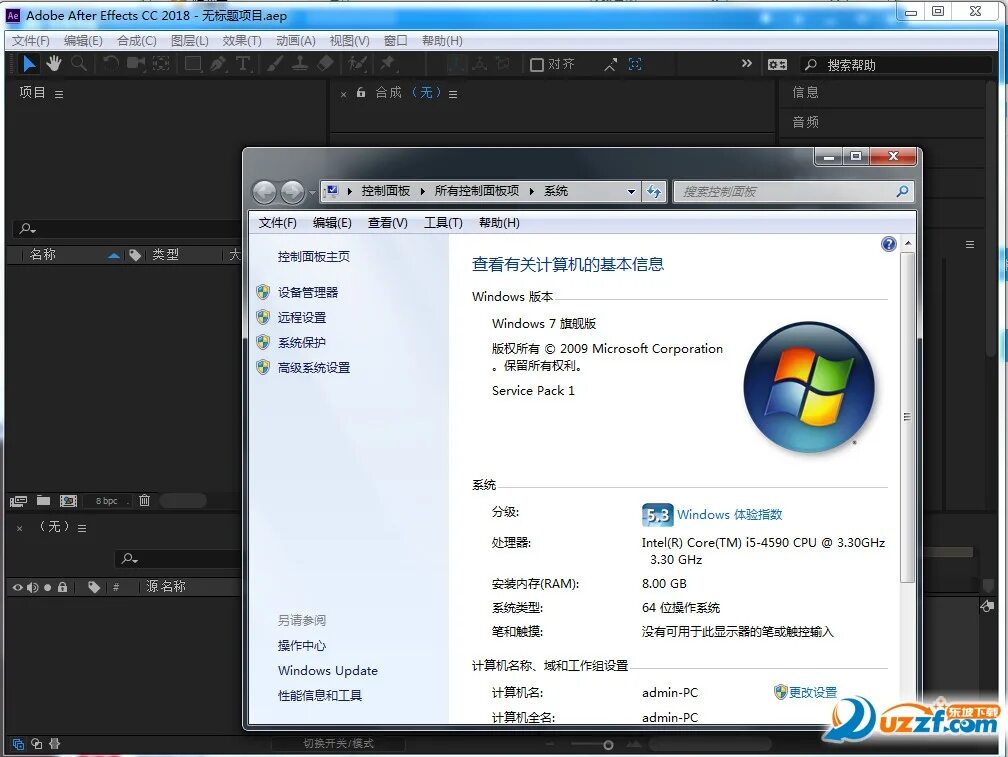Open After Effects 效果(T) menu
The image size is (1008, 757).
click(242, 40)
